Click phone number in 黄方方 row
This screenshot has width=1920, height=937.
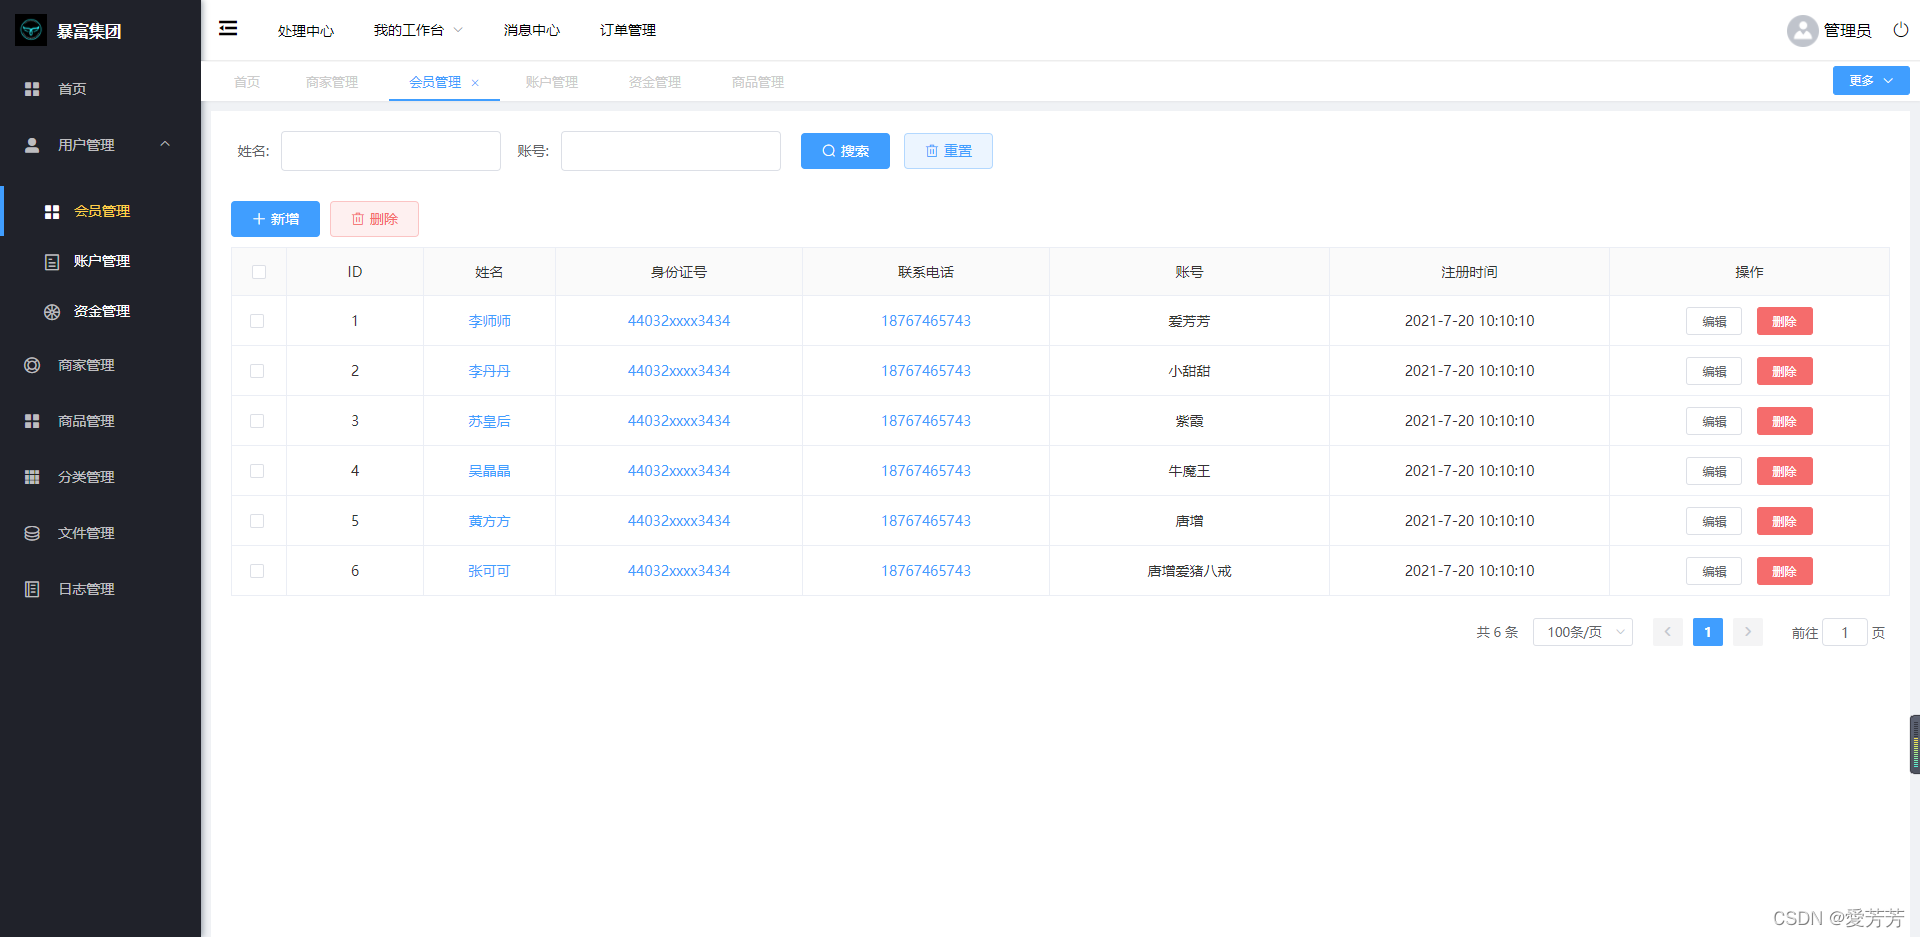(x=926, y=521)
